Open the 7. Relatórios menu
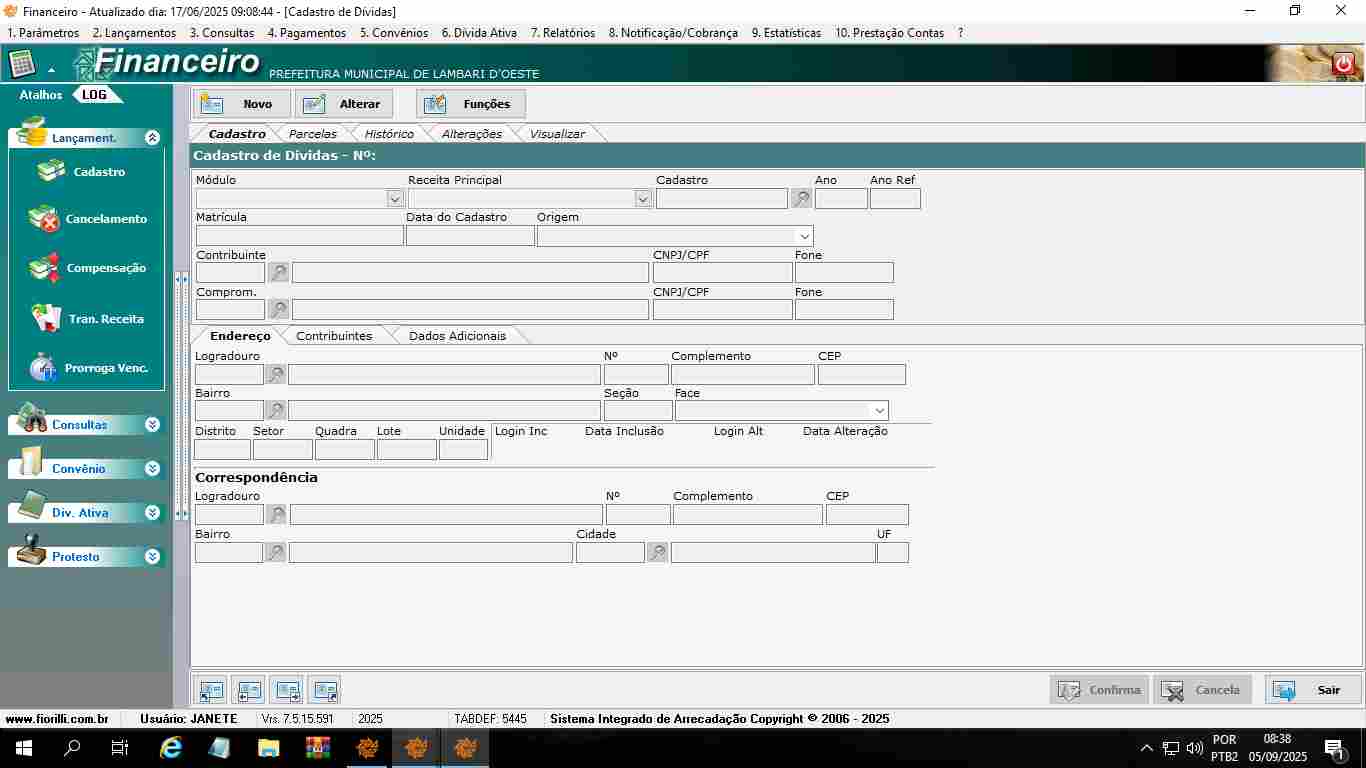Viewport: 1366px width, 768px height. pos(562,33)
